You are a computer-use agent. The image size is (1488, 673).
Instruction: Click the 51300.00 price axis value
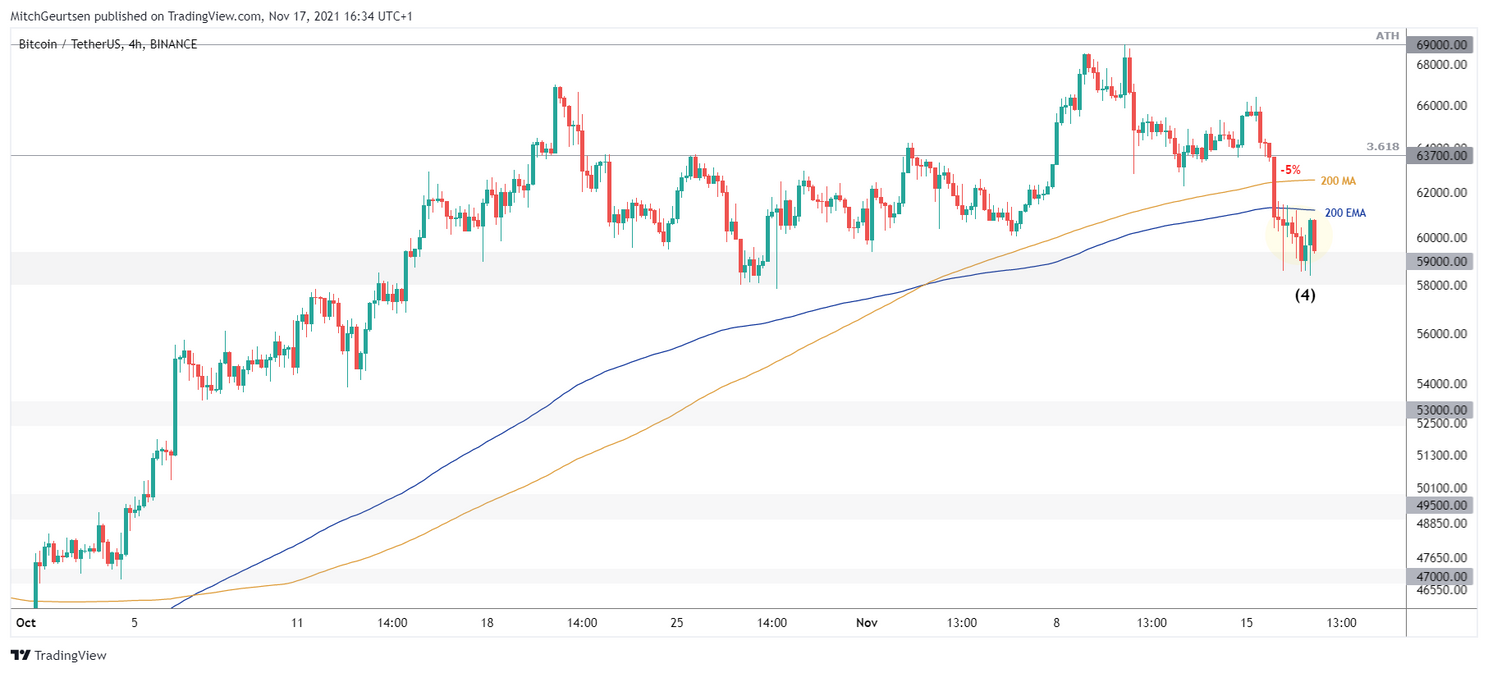pyautogui.click(x=1441, y=456)
